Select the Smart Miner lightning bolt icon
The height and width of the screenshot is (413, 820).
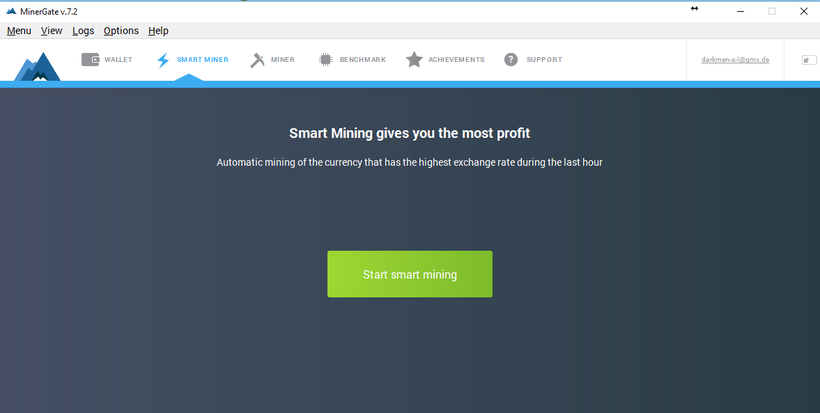pyautogui.click(x=163, y=60)
